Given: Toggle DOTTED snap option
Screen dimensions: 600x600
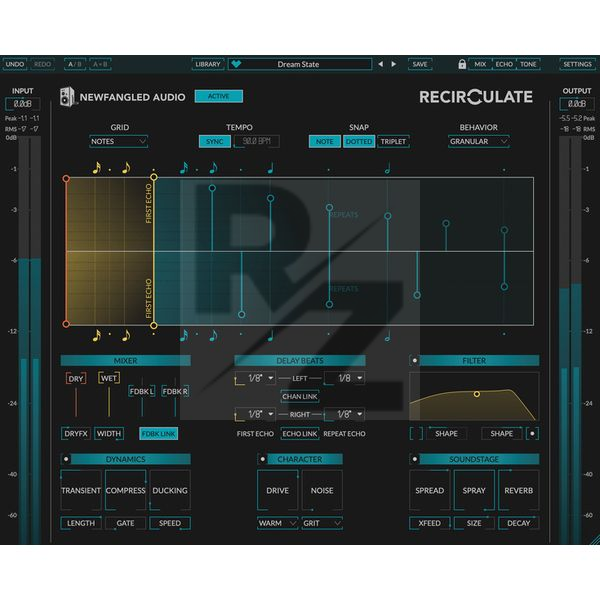Looking at the screenshot, I should pyautogui.click(x=359, y=141).
